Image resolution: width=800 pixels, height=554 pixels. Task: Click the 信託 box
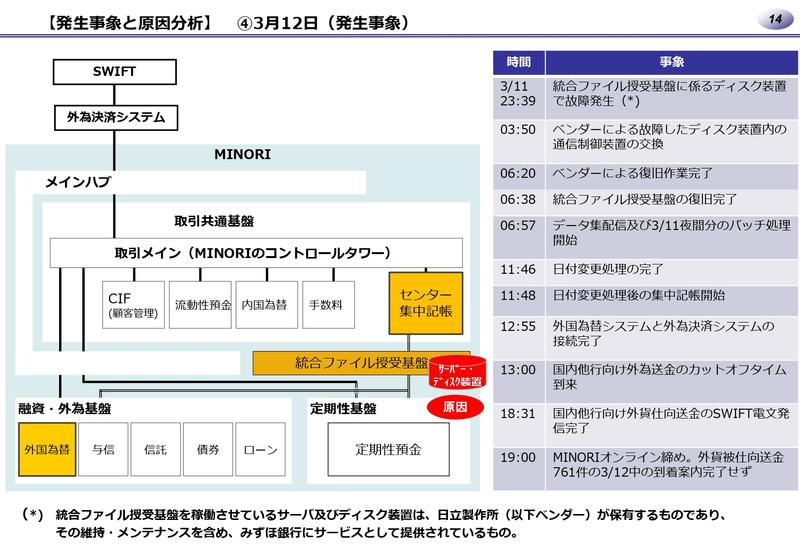(156, 449)
